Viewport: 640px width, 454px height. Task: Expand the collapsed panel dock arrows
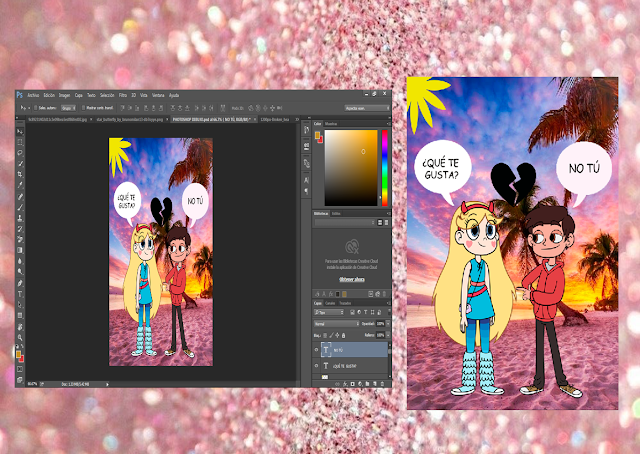[307, 118]
